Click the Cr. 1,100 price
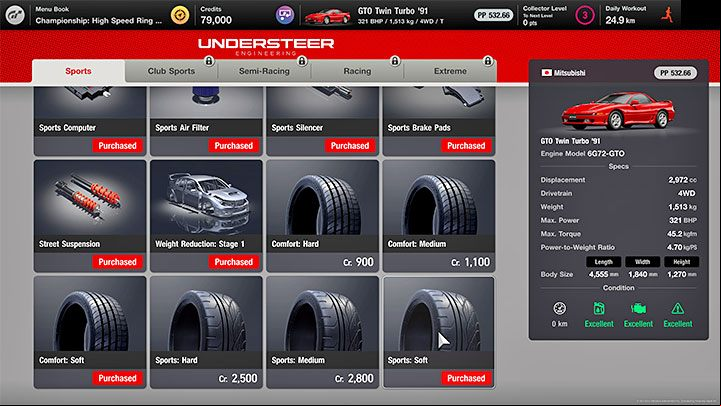The width and height of the screenshot is (721, 406). [x=470, y=262]
